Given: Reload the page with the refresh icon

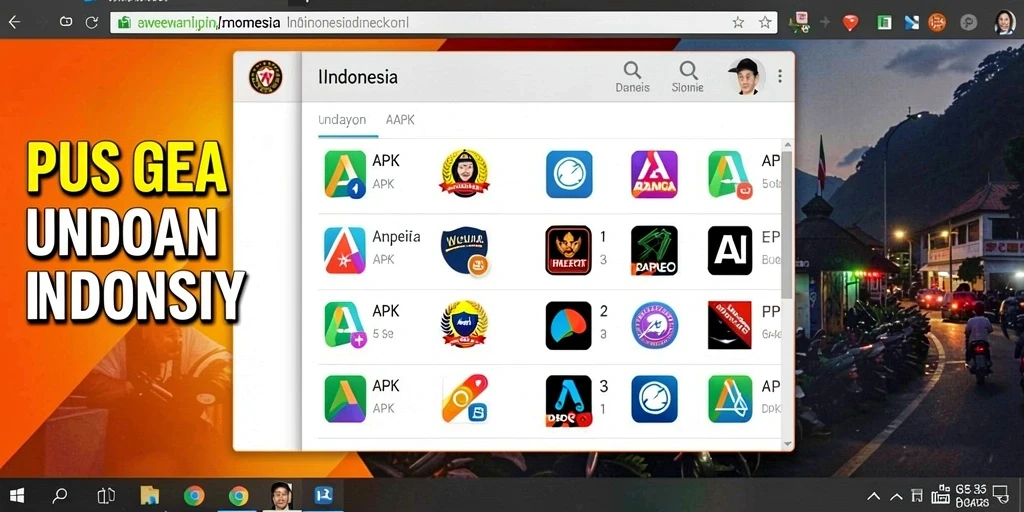Looking at the screenshot, I should coord(91,22).
